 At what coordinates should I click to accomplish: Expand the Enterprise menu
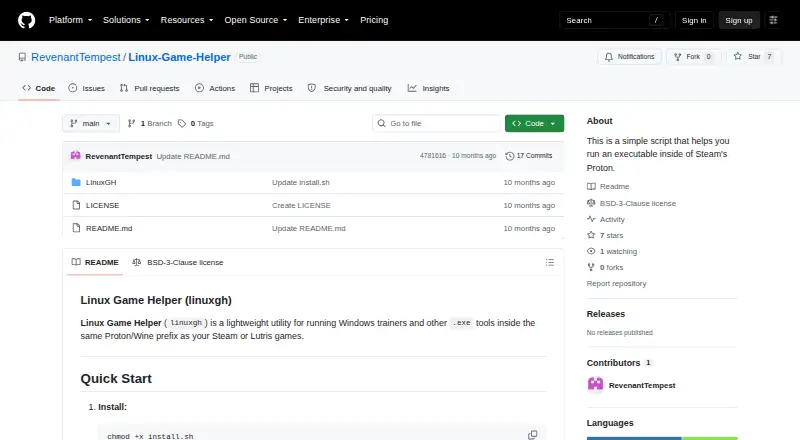pos(323,20)
